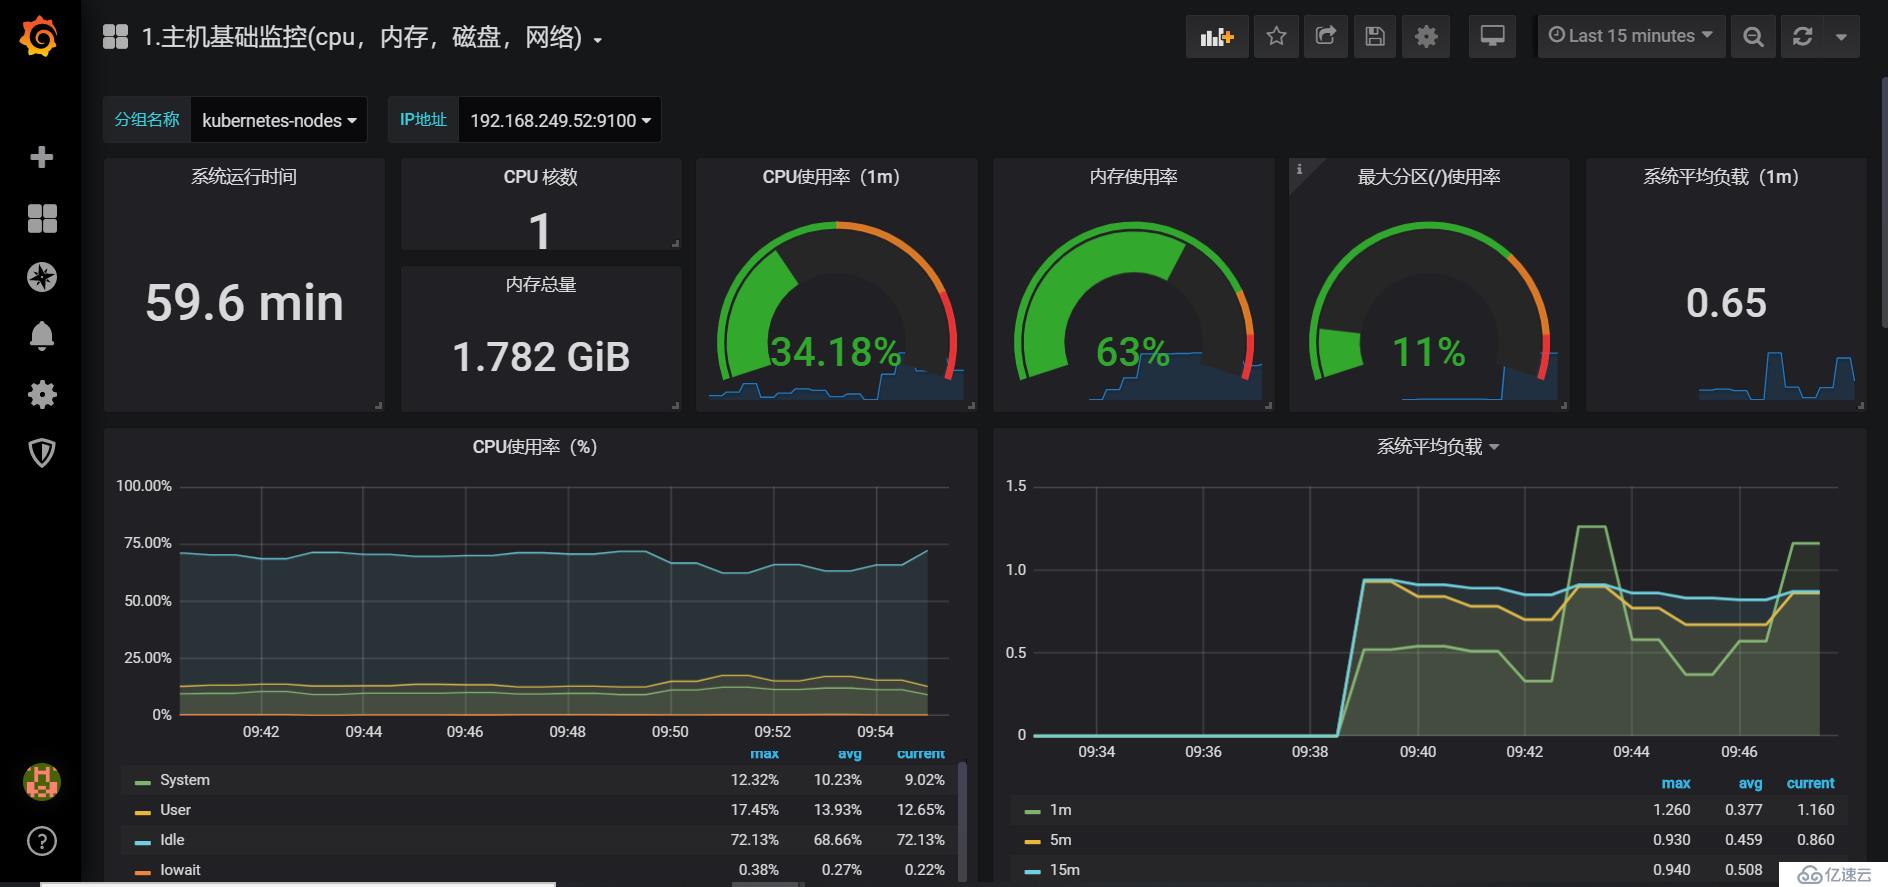
Task: Sort load legend by current column
Action: [1810, 783]
